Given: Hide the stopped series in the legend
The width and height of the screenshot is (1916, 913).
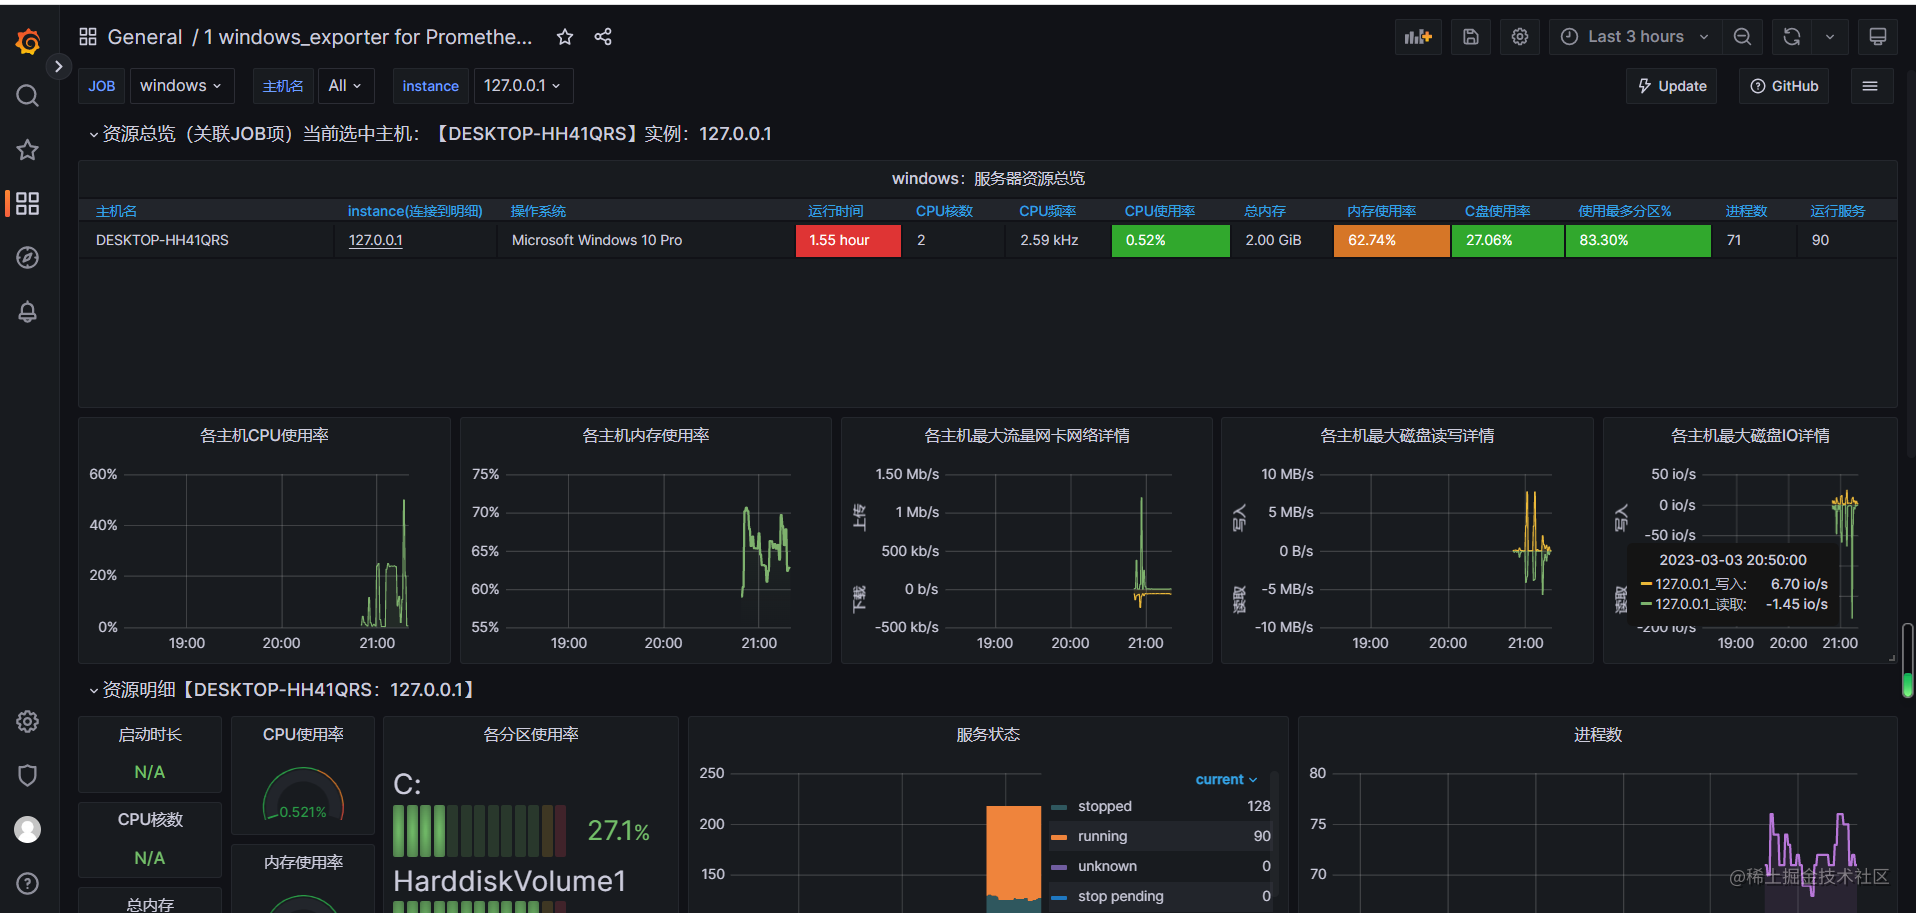Looking at the screenshot, I should coord(1104,806).
